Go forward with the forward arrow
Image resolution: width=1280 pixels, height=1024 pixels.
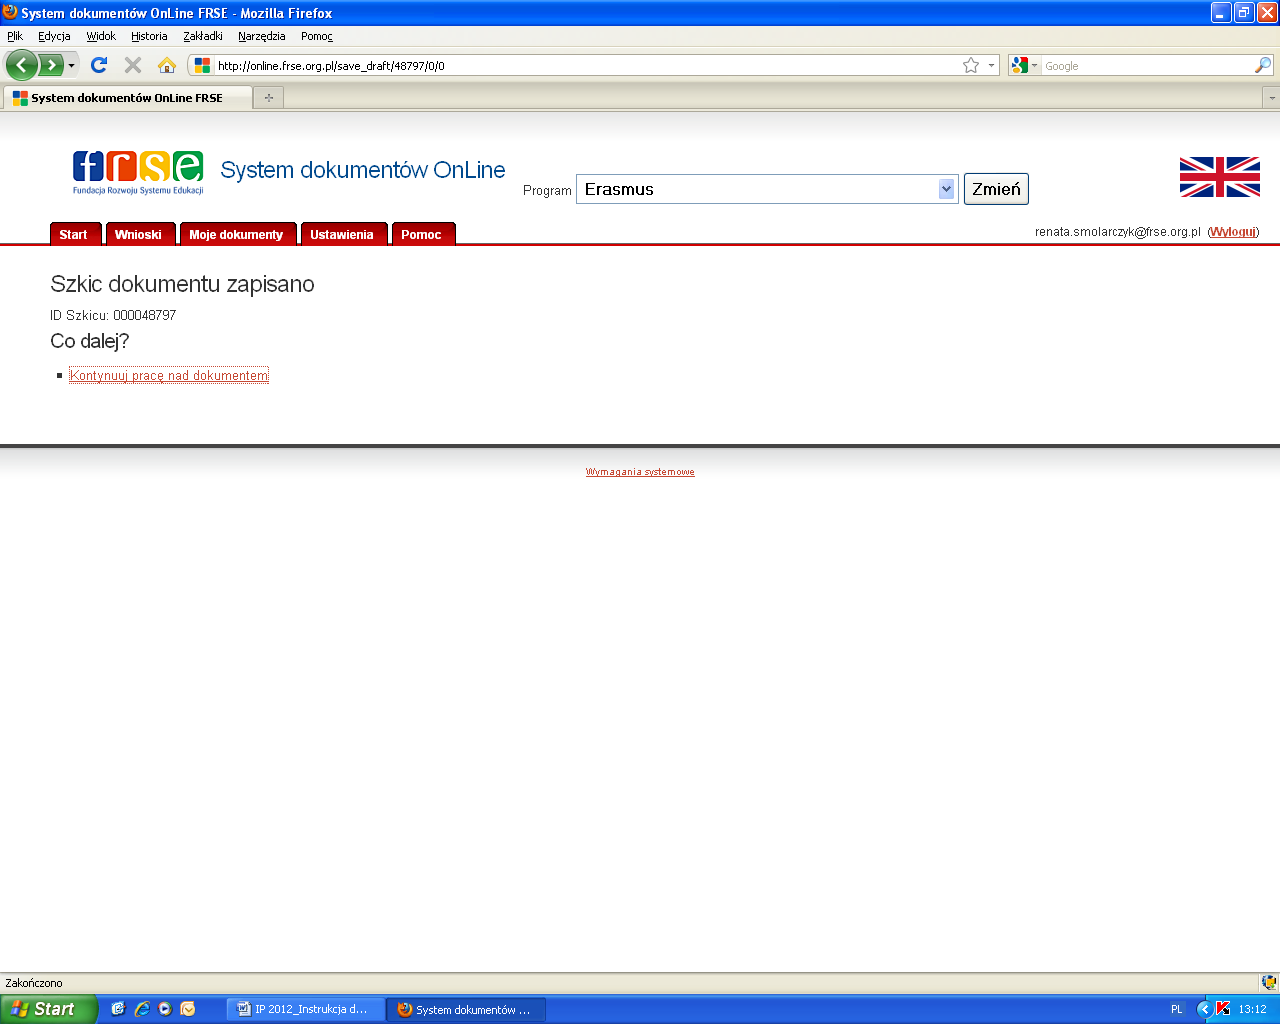click(x=51, y=65)
